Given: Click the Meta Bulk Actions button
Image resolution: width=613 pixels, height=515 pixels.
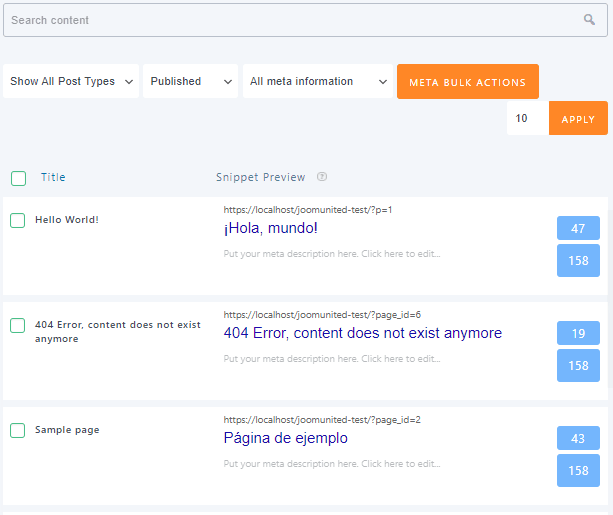Looking at the screenshot, I should click(467, 82).
